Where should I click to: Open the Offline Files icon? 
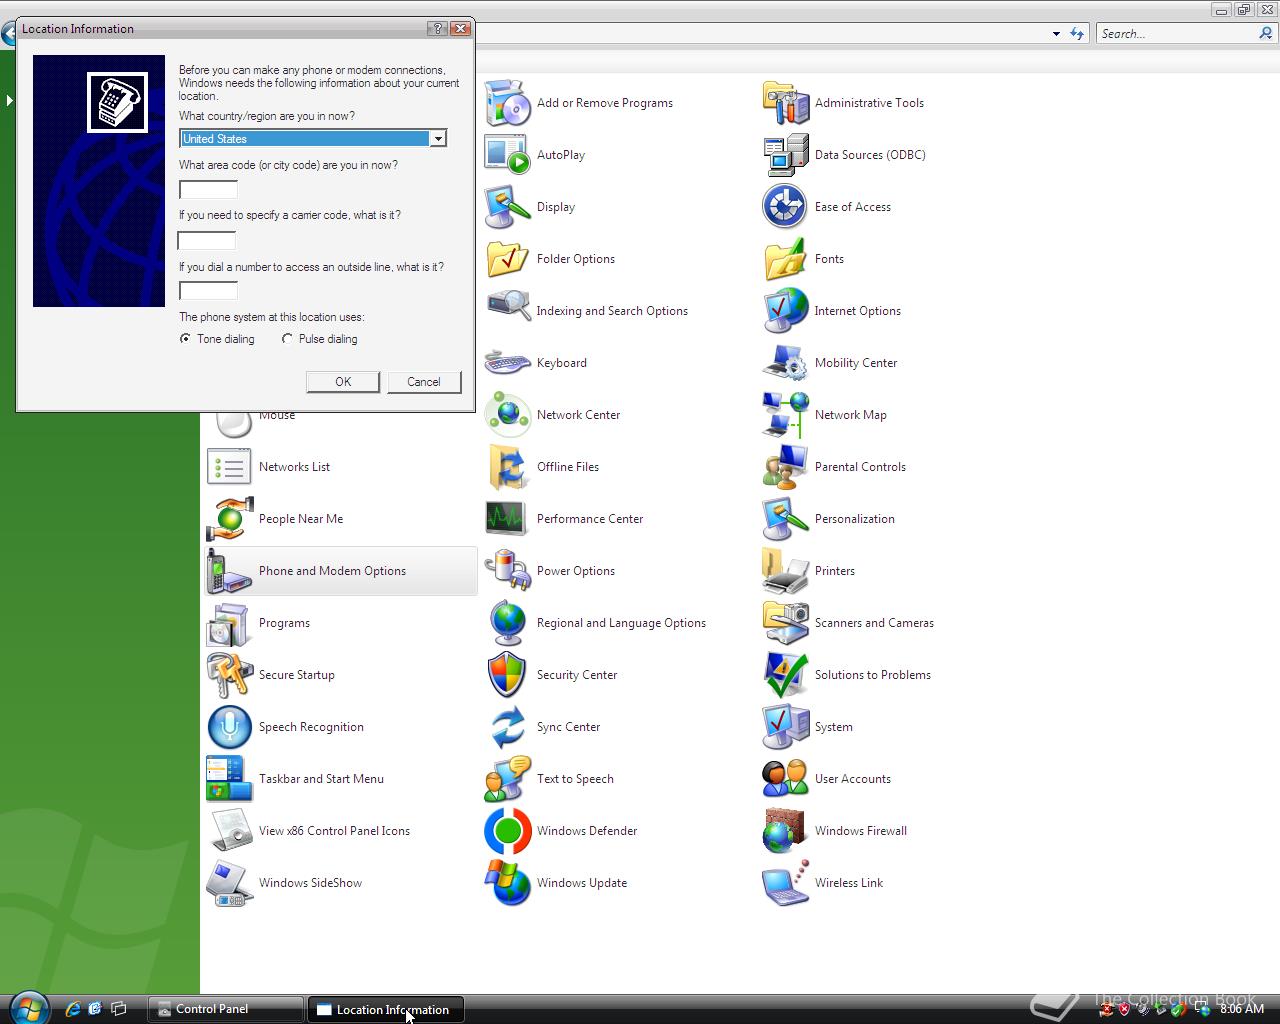pos(508,467)
